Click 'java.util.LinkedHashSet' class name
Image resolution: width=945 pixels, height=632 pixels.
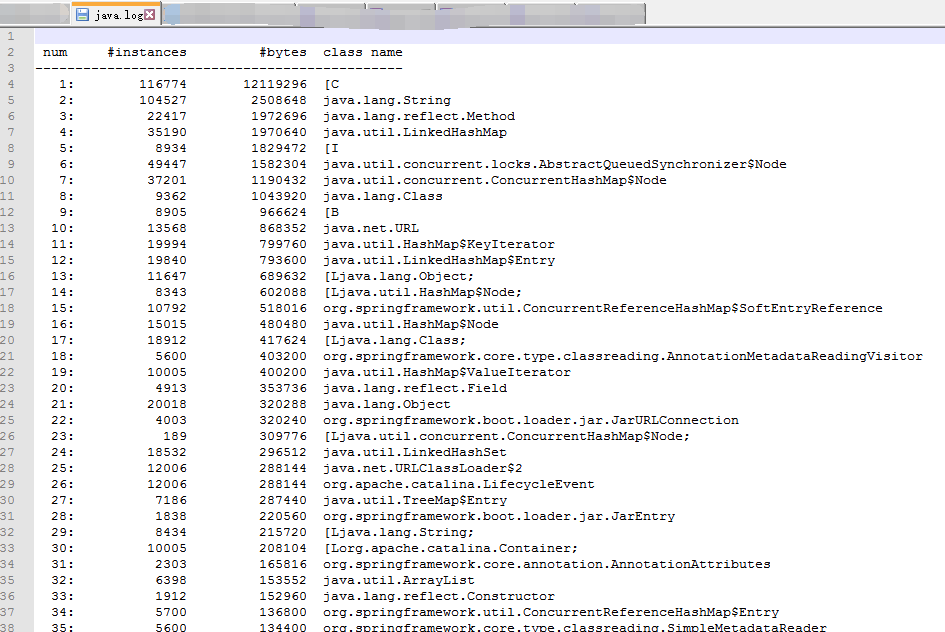(415, 452)
